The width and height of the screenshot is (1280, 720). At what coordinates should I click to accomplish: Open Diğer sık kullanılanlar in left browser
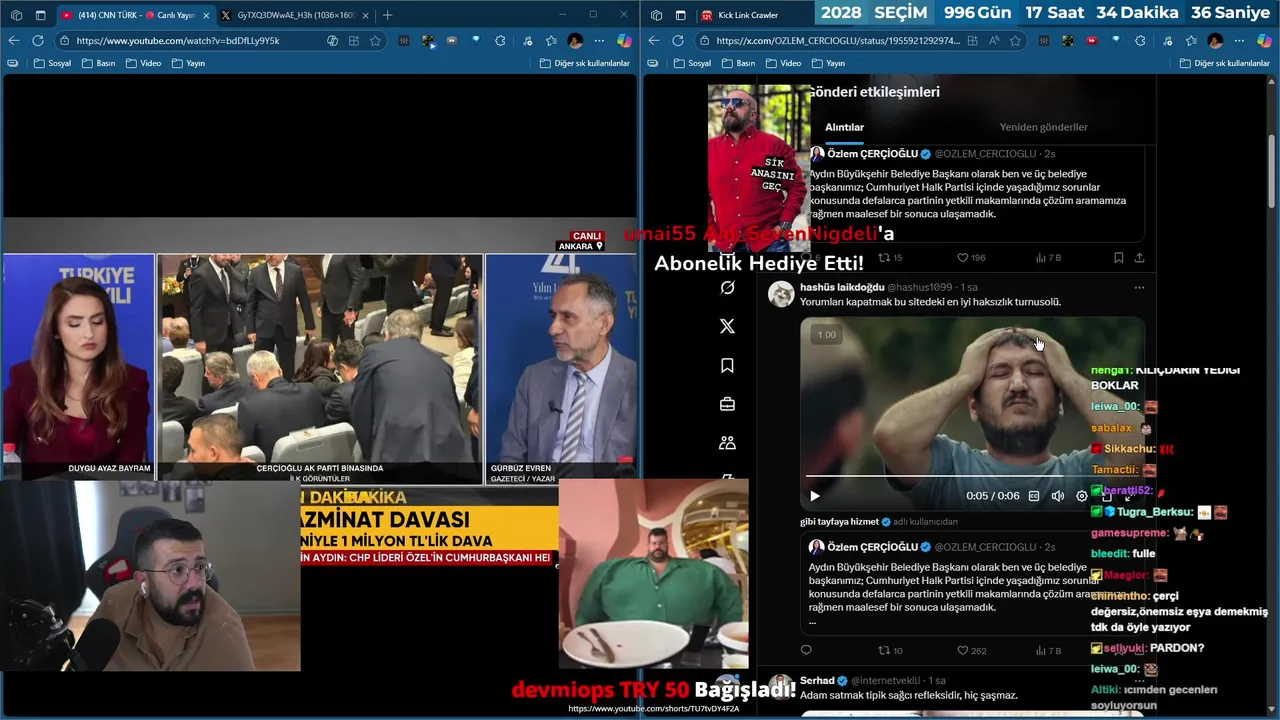tap(585, 63)
